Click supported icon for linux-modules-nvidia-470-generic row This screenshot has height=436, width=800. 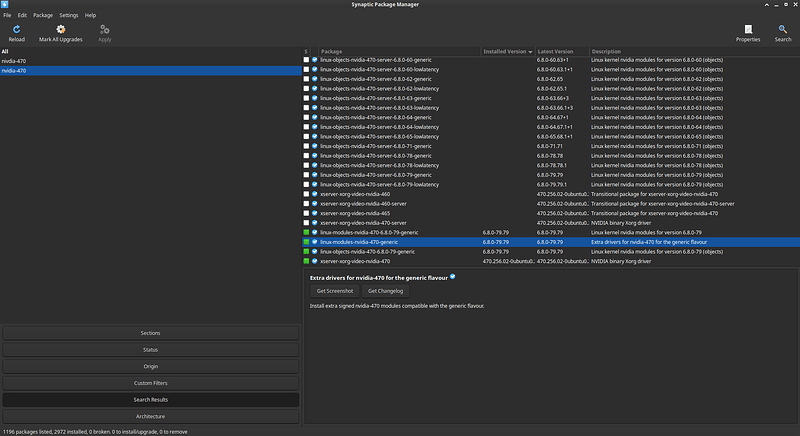(315, 242)
